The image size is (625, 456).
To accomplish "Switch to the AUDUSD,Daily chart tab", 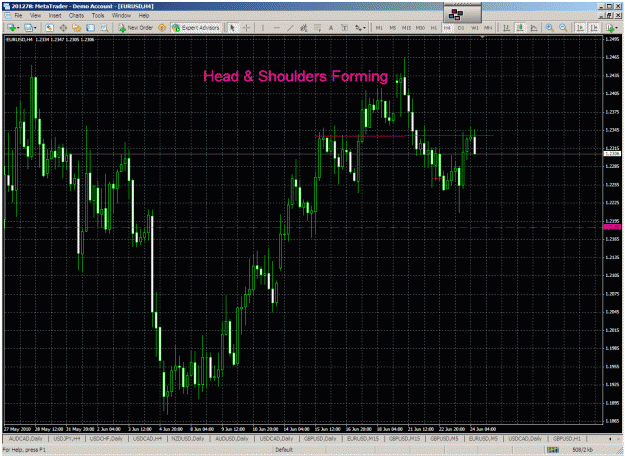I will [x=232, y=438].
